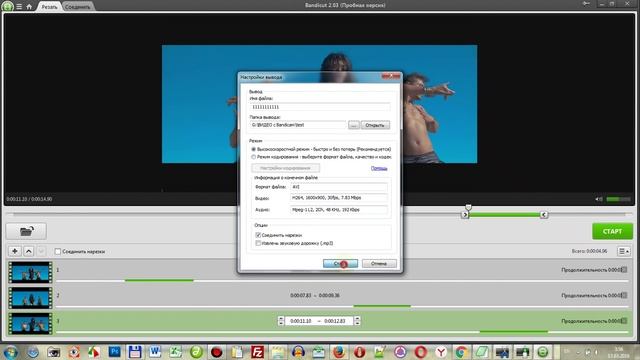Click the Отмена button in the dialog
640x360 pixels.
pyautogui.click(x=379, y=264)
